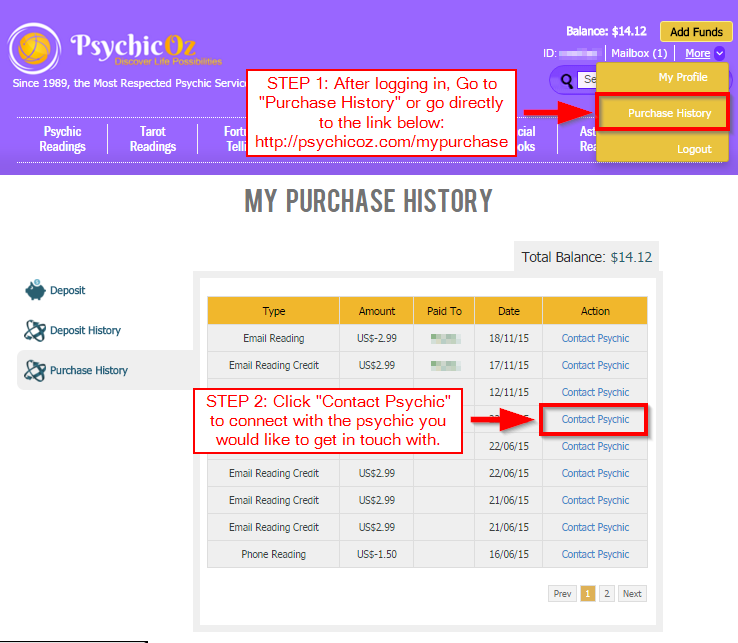Screen dimensions: 738x643
Task: Open Deposit in the sidebar
Action: point(67,290)
